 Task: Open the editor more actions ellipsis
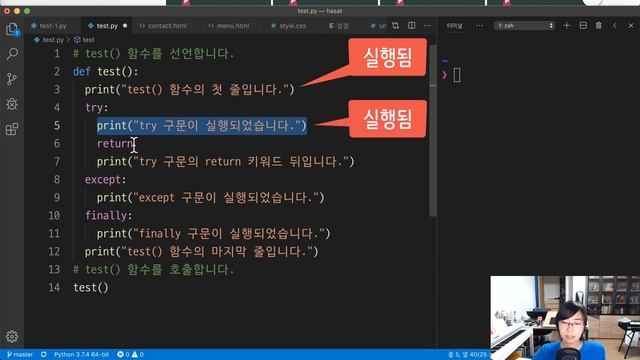pyautogui.click(x=427, y=26)
